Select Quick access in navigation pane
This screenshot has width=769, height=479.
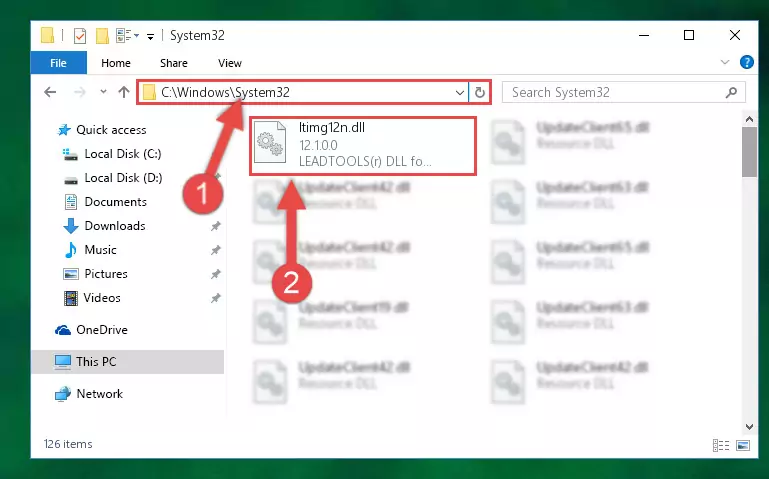point(111,129)
